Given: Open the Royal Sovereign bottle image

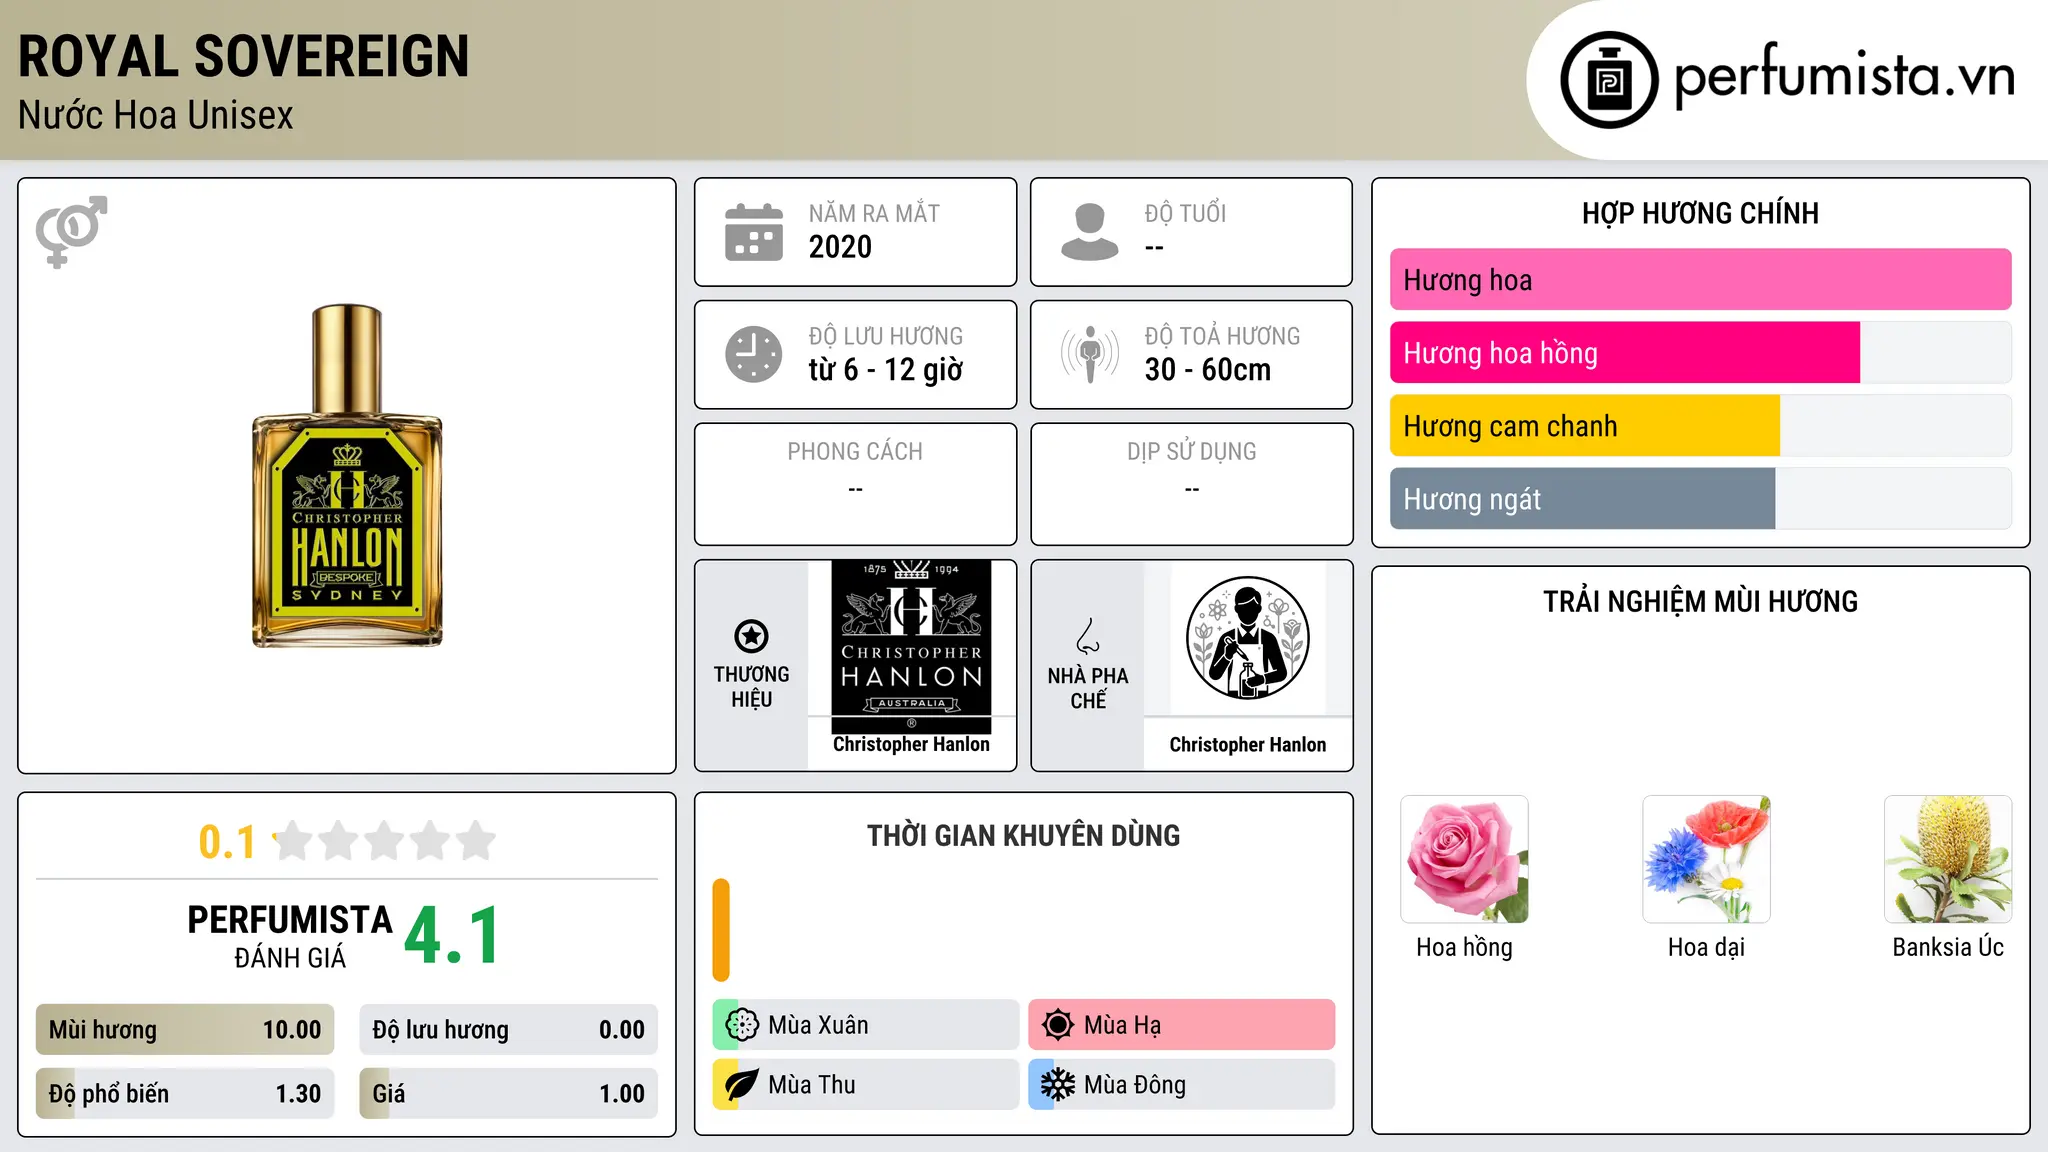Looking at the screenshot, I should coord(347,476).
